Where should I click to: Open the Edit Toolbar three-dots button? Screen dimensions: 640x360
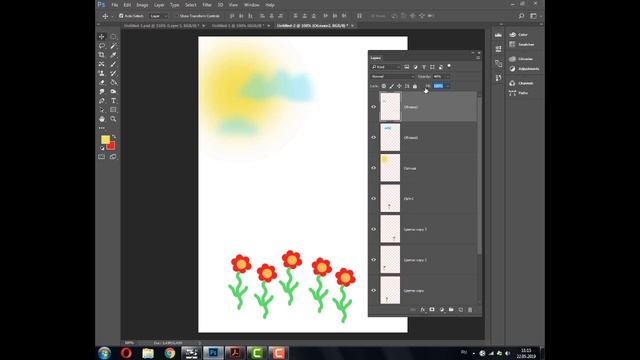(102, 128)
